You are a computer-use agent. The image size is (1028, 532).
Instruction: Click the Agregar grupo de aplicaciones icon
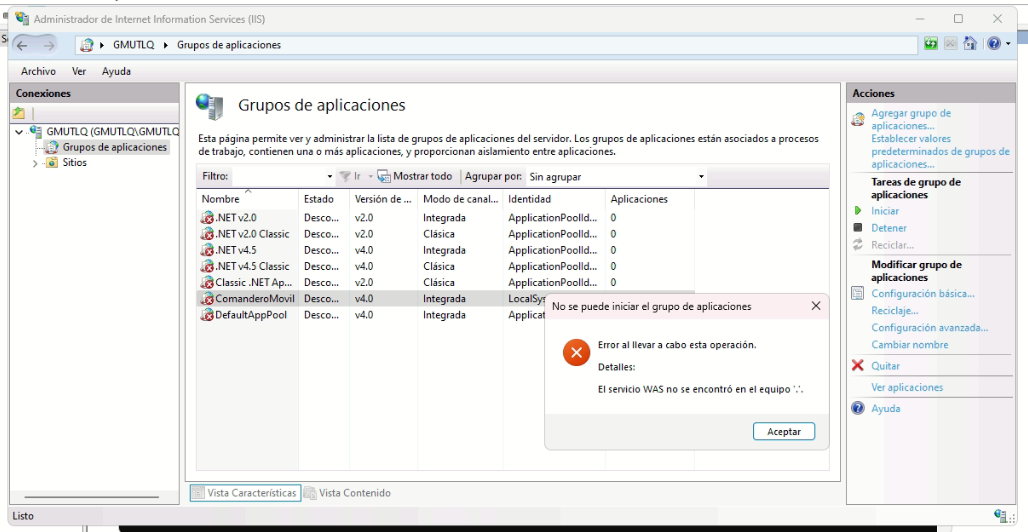pyautogui.click(x=858, y=119)
